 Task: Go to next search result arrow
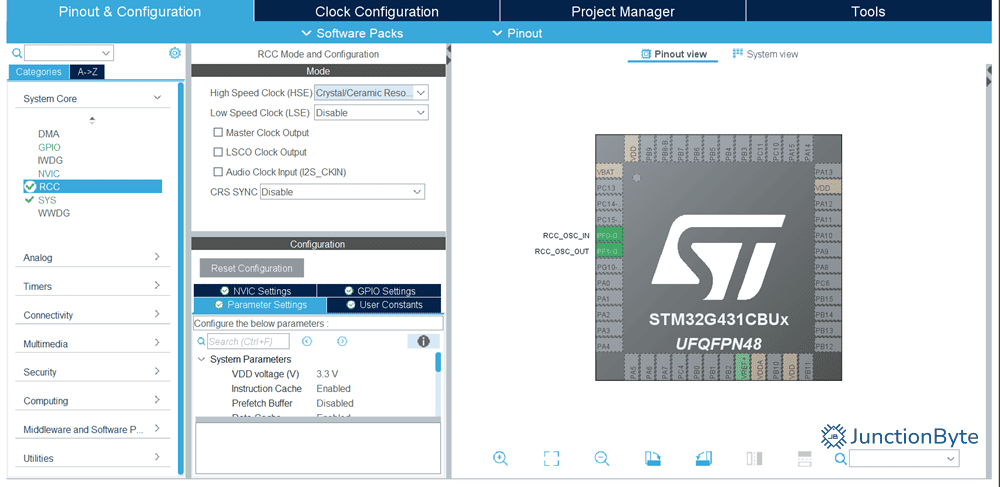[342, 342]
